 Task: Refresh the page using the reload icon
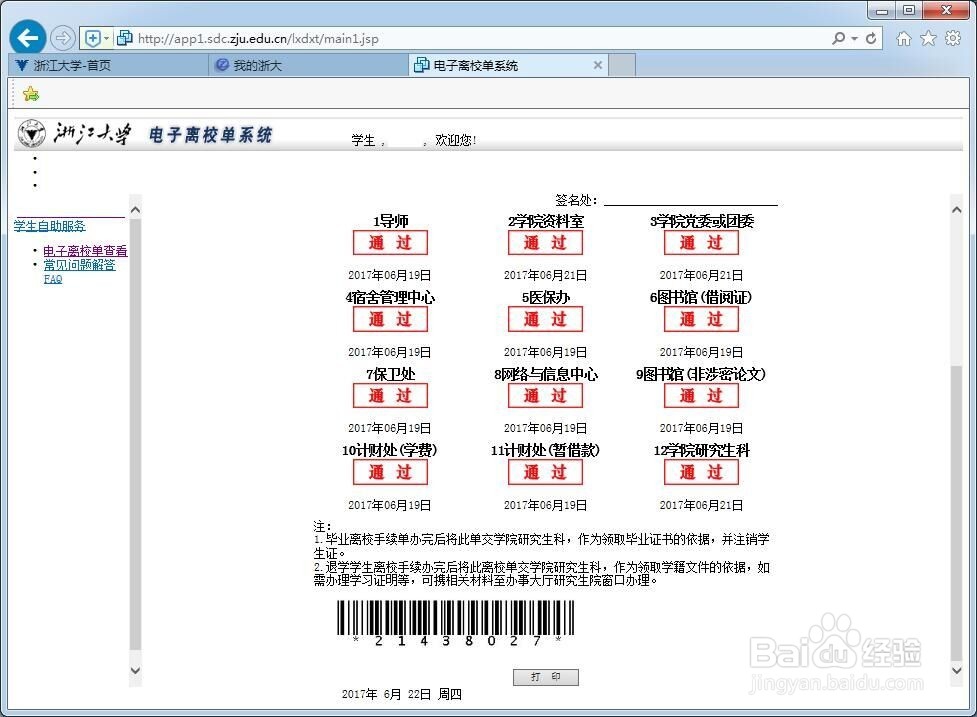pyautogui.click(x=871, y=38)
